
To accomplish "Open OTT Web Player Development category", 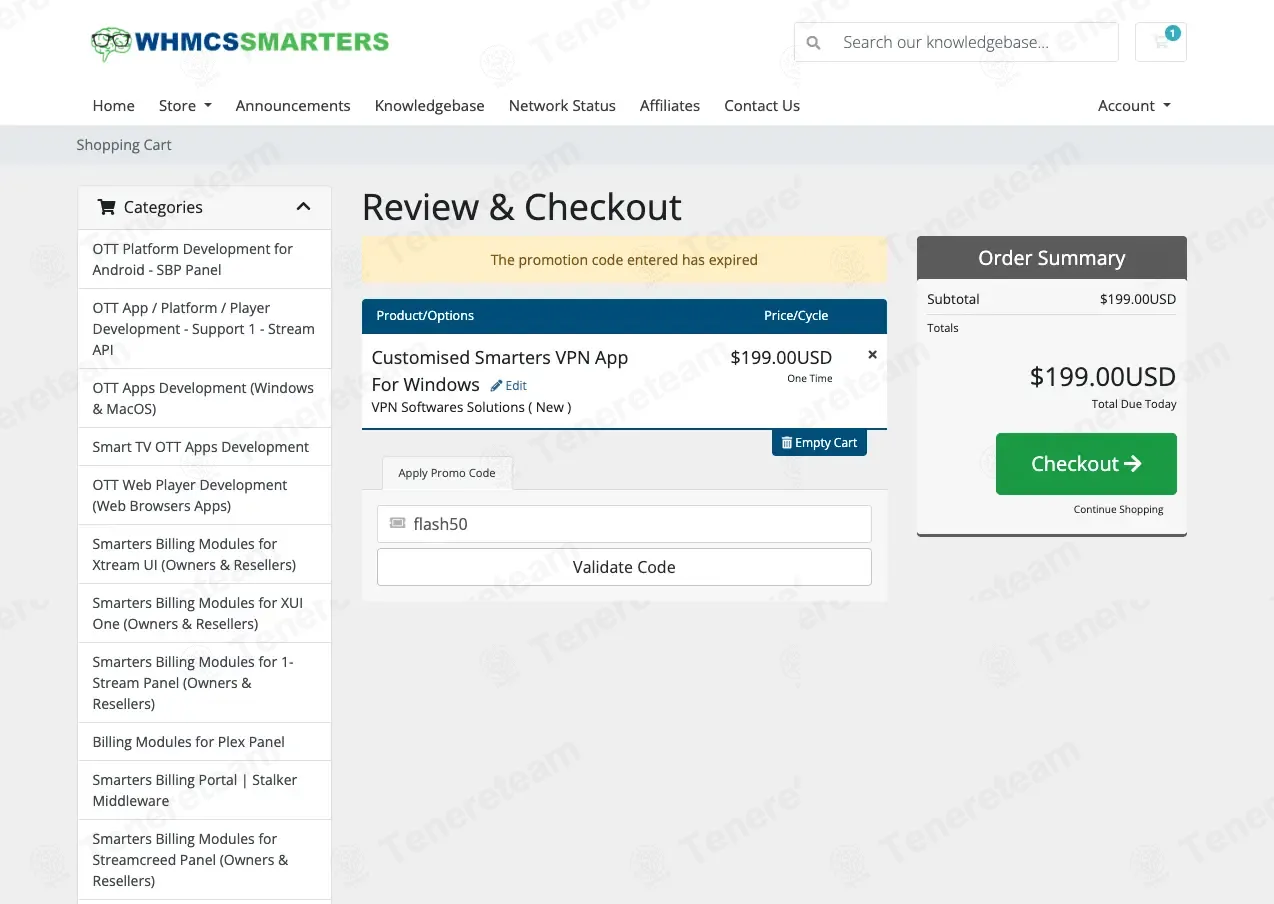I will (x=204, y=495).
